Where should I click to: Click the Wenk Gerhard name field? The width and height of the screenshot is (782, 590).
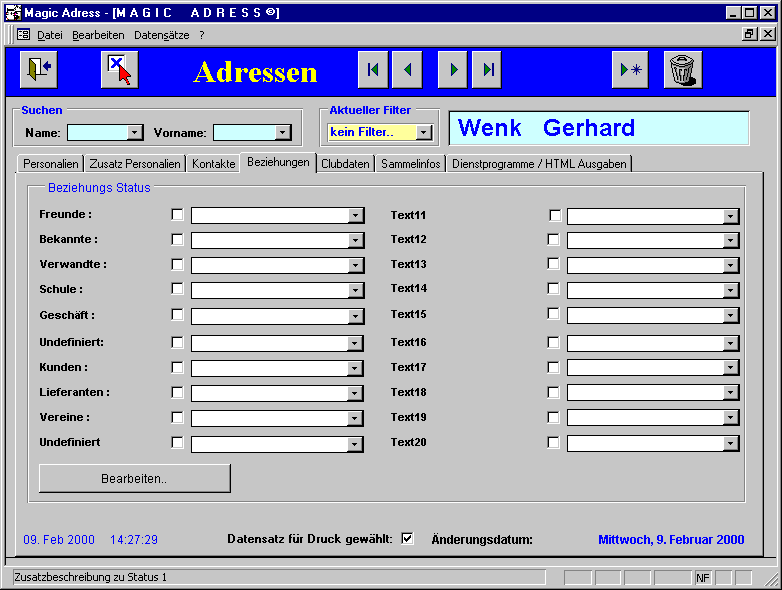pyautogui.click(x=598, y=128)
